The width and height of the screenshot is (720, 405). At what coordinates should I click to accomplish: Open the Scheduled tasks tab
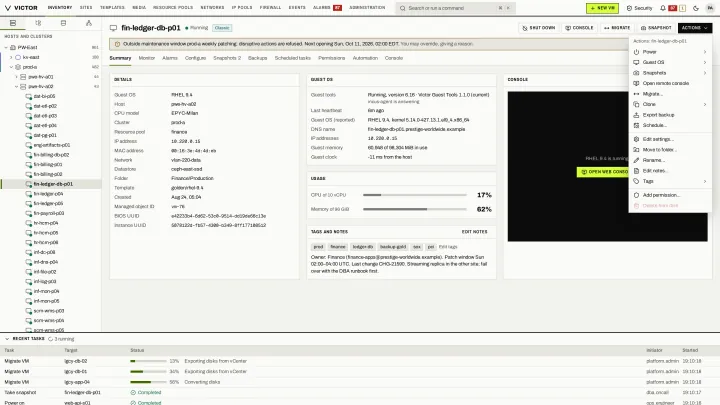(292, 58)
